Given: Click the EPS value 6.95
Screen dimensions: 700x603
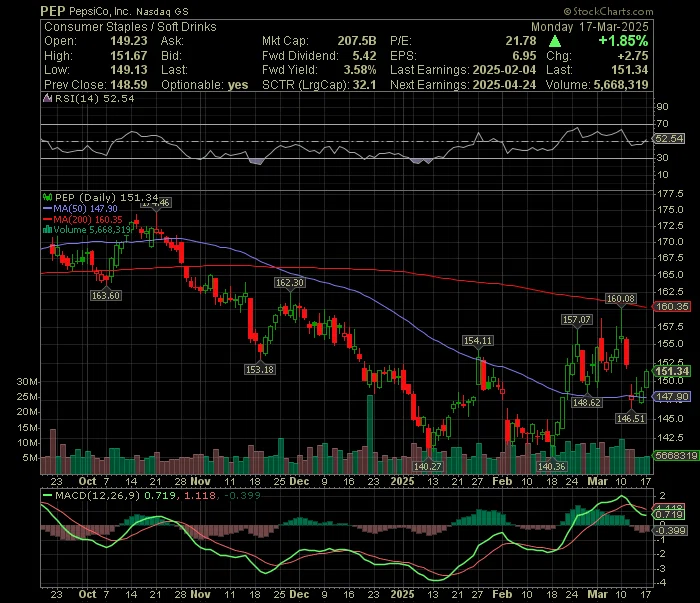Looking at the screenshot, I should coord(524,56).
